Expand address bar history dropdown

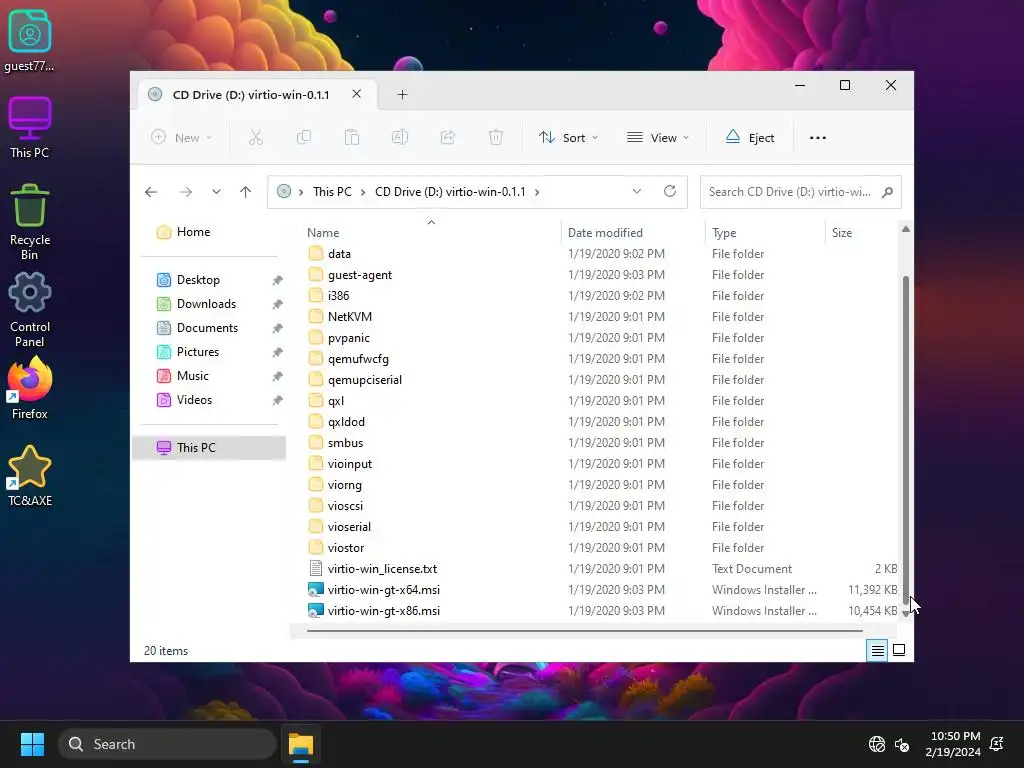coord(637,191)
